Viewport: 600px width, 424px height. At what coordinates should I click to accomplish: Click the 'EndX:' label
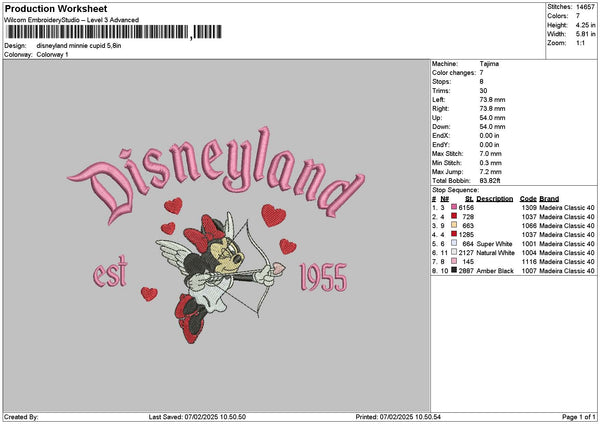pos(441,136)
